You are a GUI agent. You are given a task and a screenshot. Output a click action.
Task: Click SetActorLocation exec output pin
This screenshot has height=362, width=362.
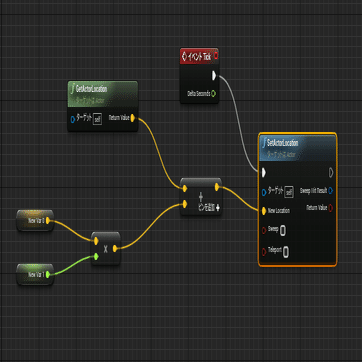click(x=331, y=172)
